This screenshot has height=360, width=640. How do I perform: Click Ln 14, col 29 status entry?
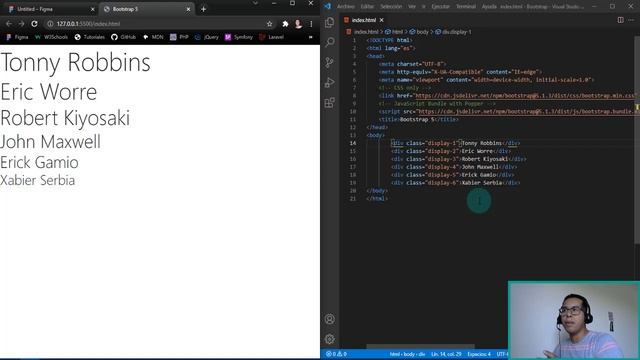coord(446,354)
